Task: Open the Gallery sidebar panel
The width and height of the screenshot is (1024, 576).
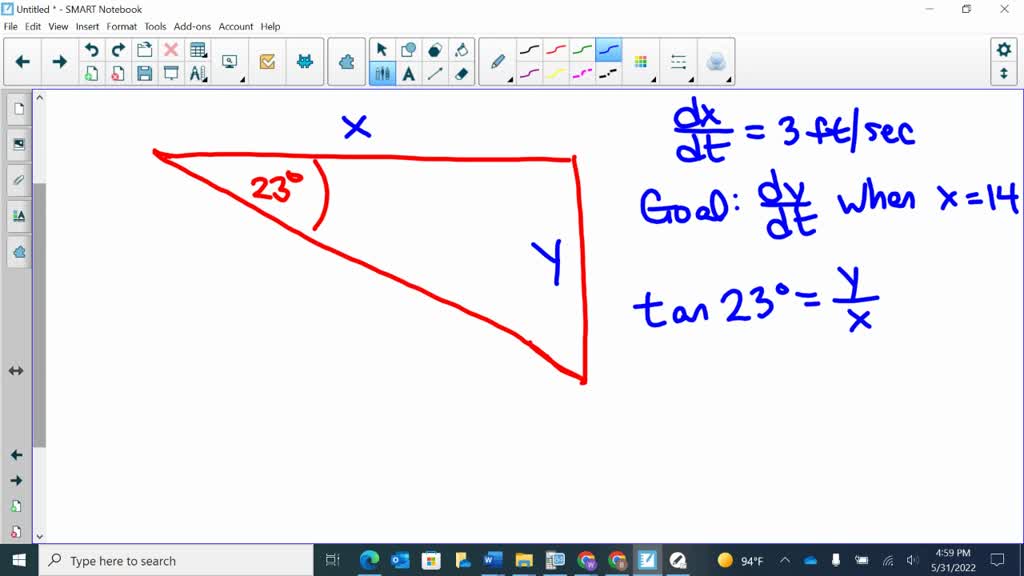Action: pos(16,145)
